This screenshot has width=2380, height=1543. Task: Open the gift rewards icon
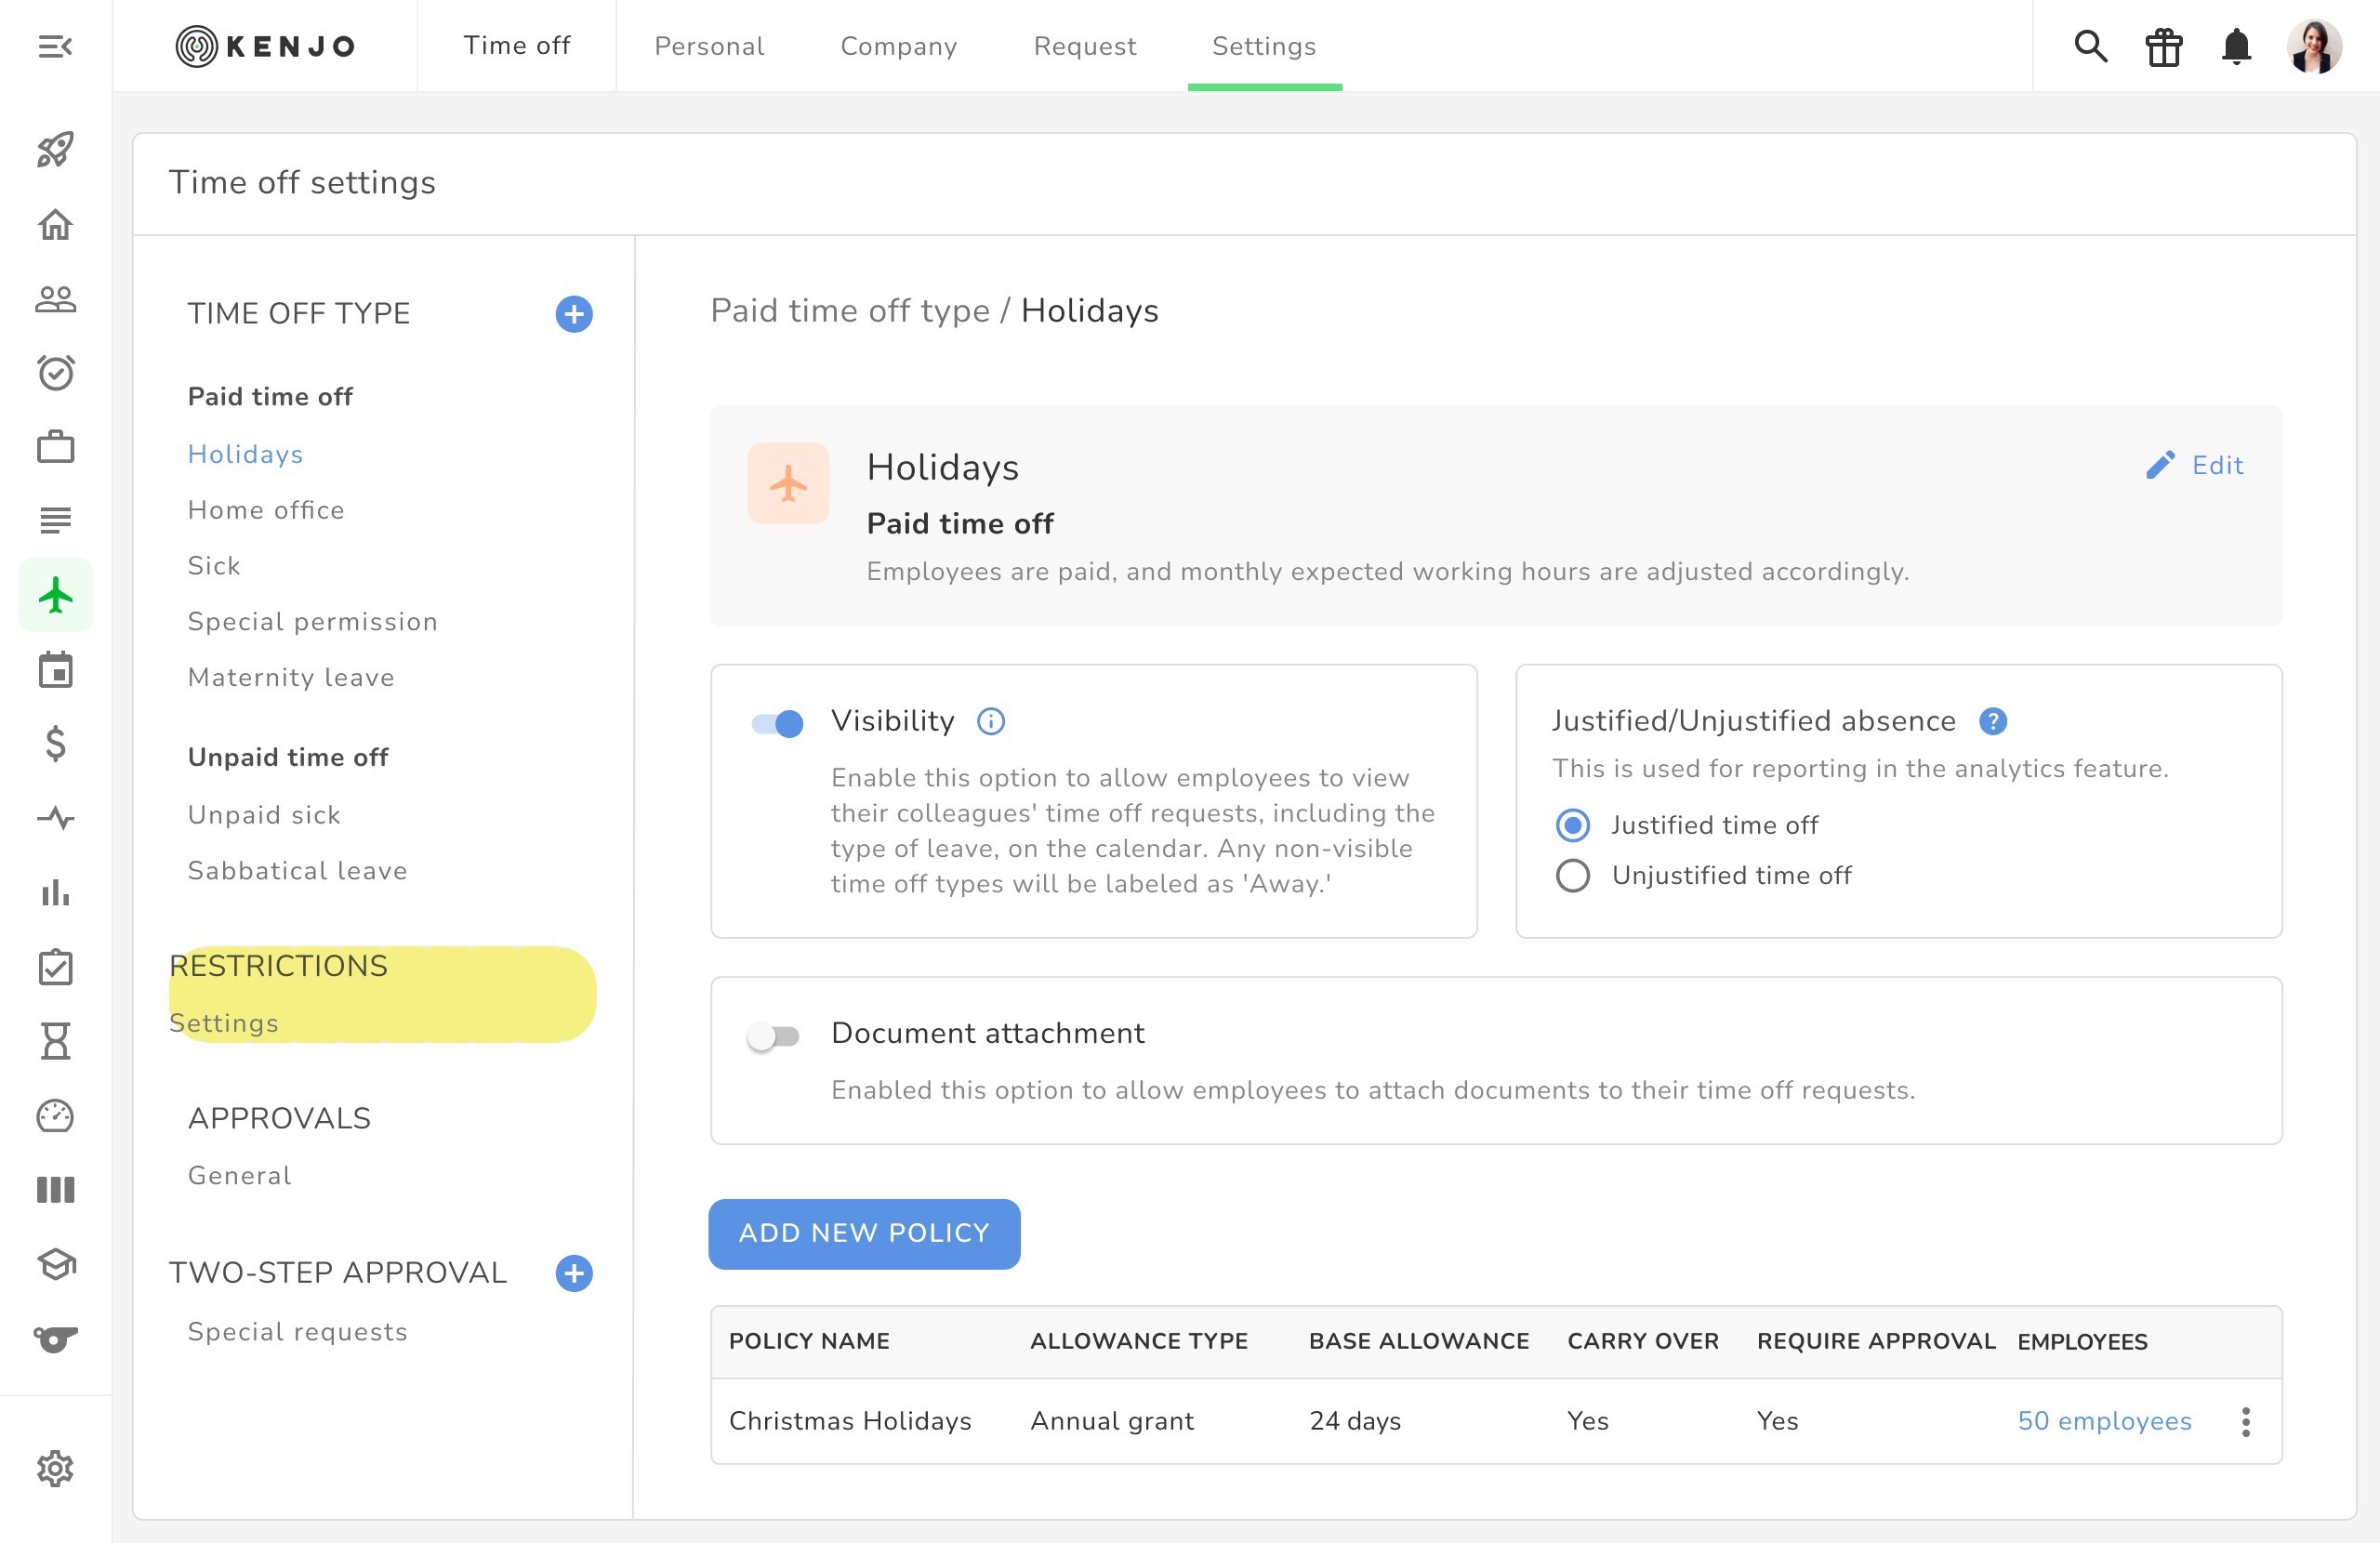pyautogui.click(x=2163, y=47)
